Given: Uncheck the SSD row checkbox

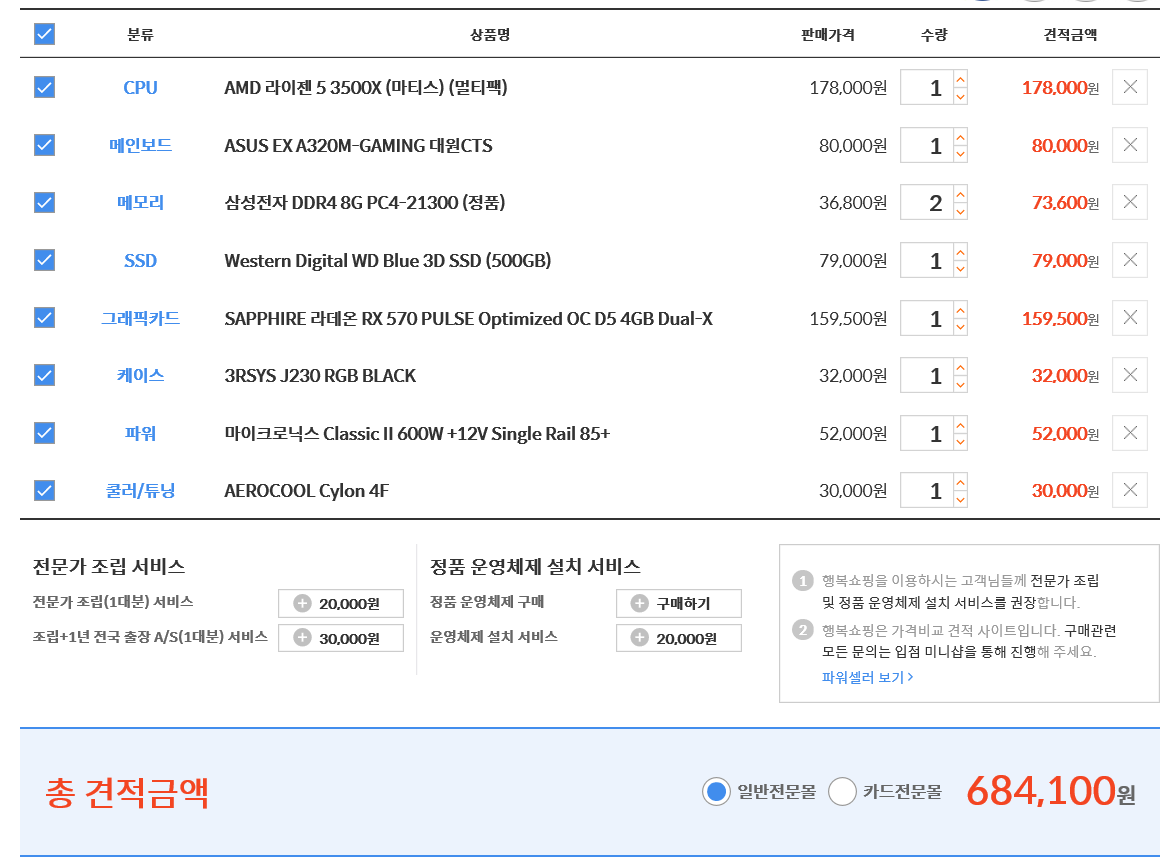Looking at the screenshot, I should [45, 260].
